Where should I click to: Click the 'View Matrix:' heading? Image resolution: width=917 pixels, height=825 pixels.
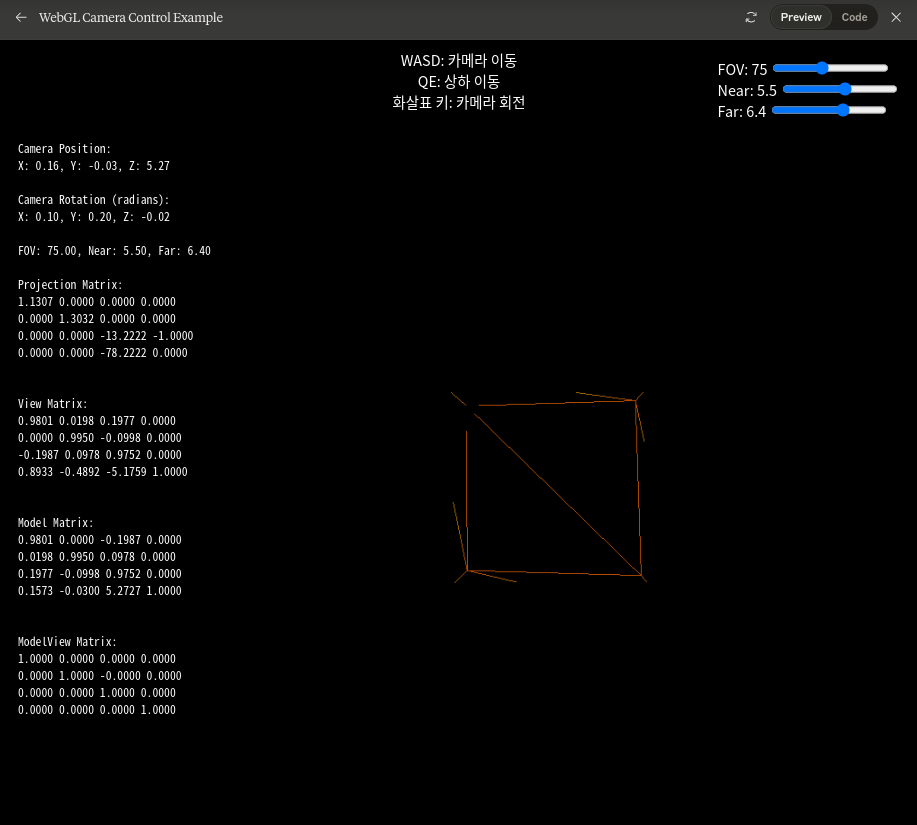pos(53,403)
